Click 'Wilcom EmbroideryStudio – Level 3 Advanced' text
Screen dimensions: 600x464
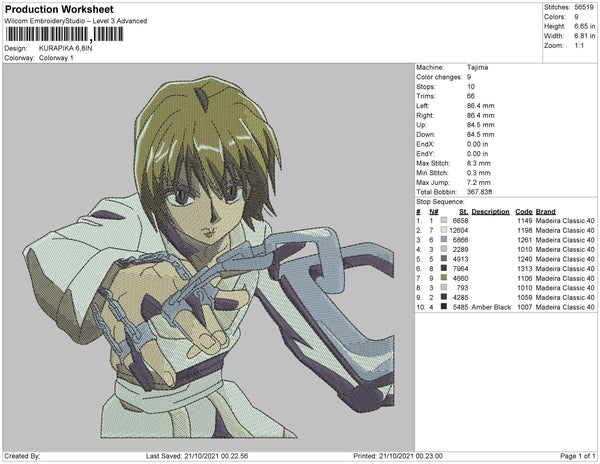click(x=76, y=21)
